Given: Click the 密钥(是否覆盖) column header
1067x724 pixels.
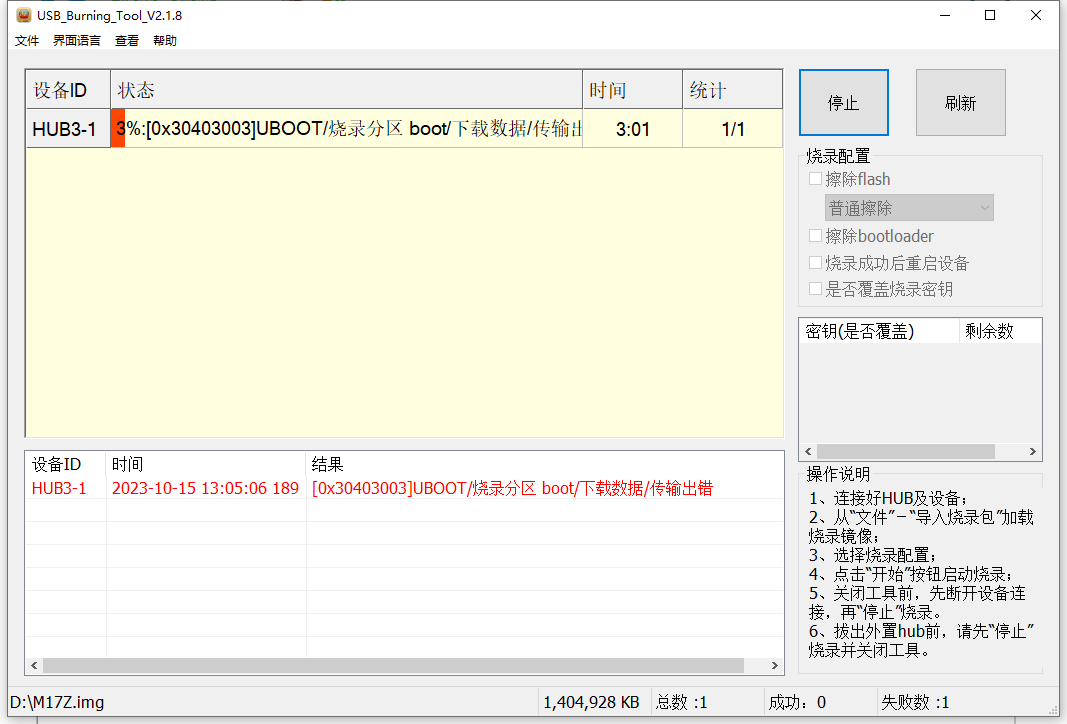Looking at the screenshot, I should coord(879,331).
